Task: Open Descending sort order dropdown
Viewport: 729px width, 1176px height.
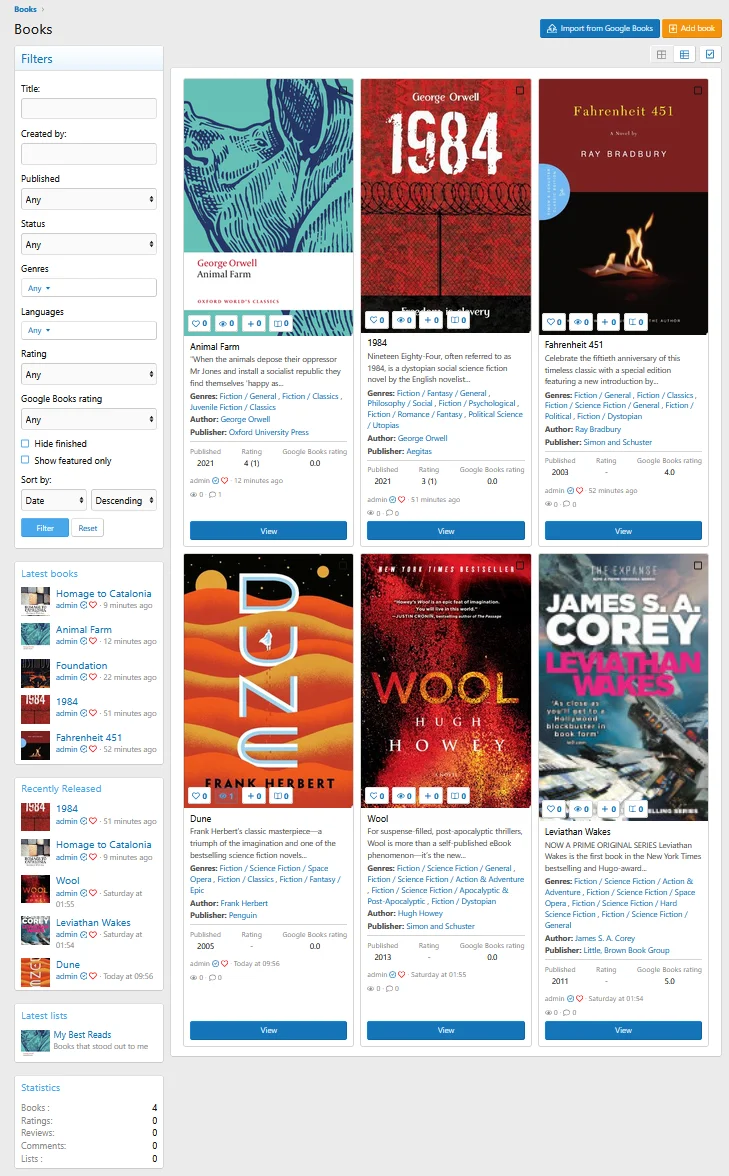Action: tap(124, 500)
